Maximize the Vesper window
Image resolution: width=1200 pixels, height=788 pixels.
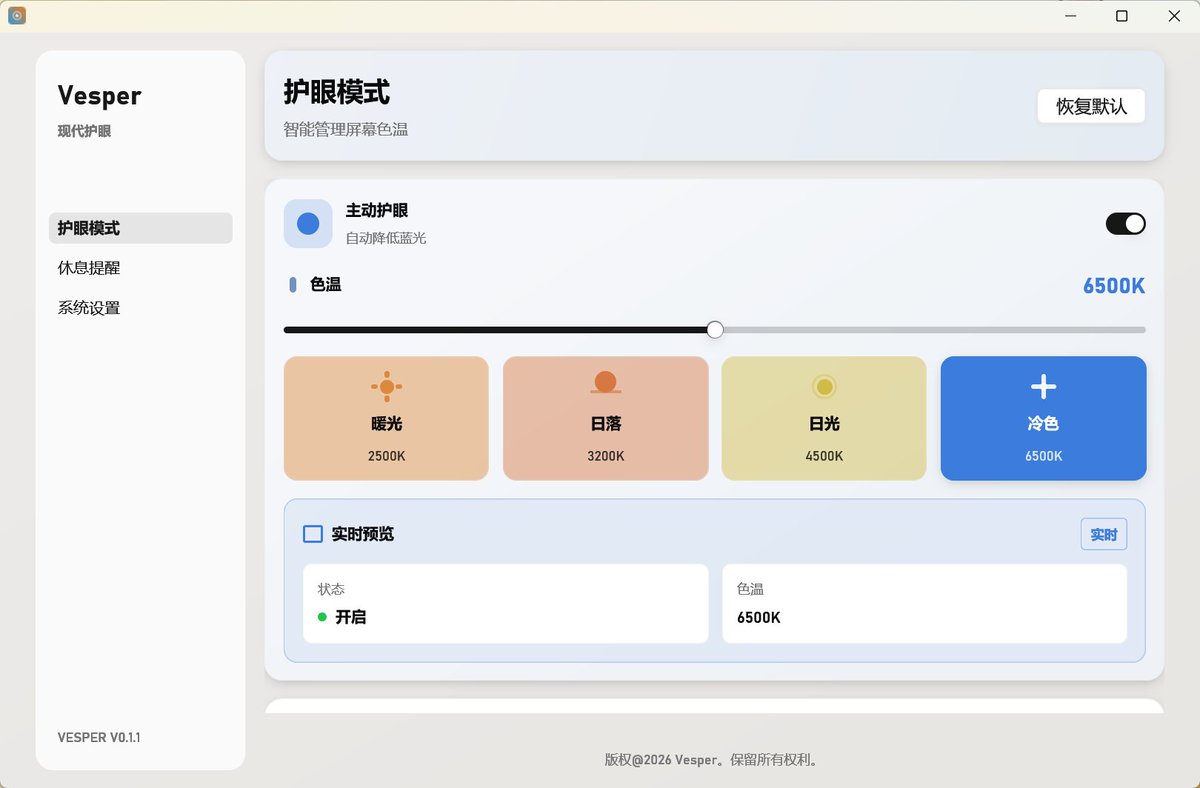[x=1122, y=16]
